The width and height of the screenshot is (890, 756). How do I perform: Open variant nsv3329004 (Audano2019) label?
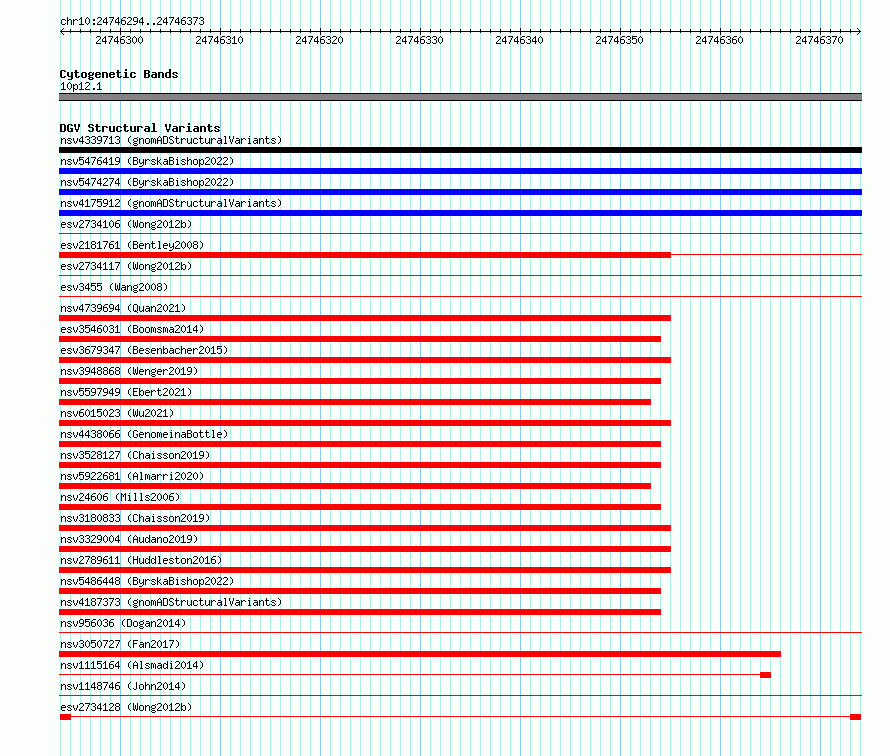pos(129,539)
